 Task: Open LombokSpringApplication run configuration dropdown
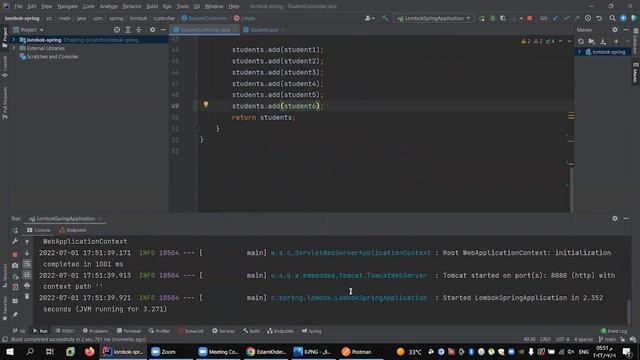click(435, 18)
